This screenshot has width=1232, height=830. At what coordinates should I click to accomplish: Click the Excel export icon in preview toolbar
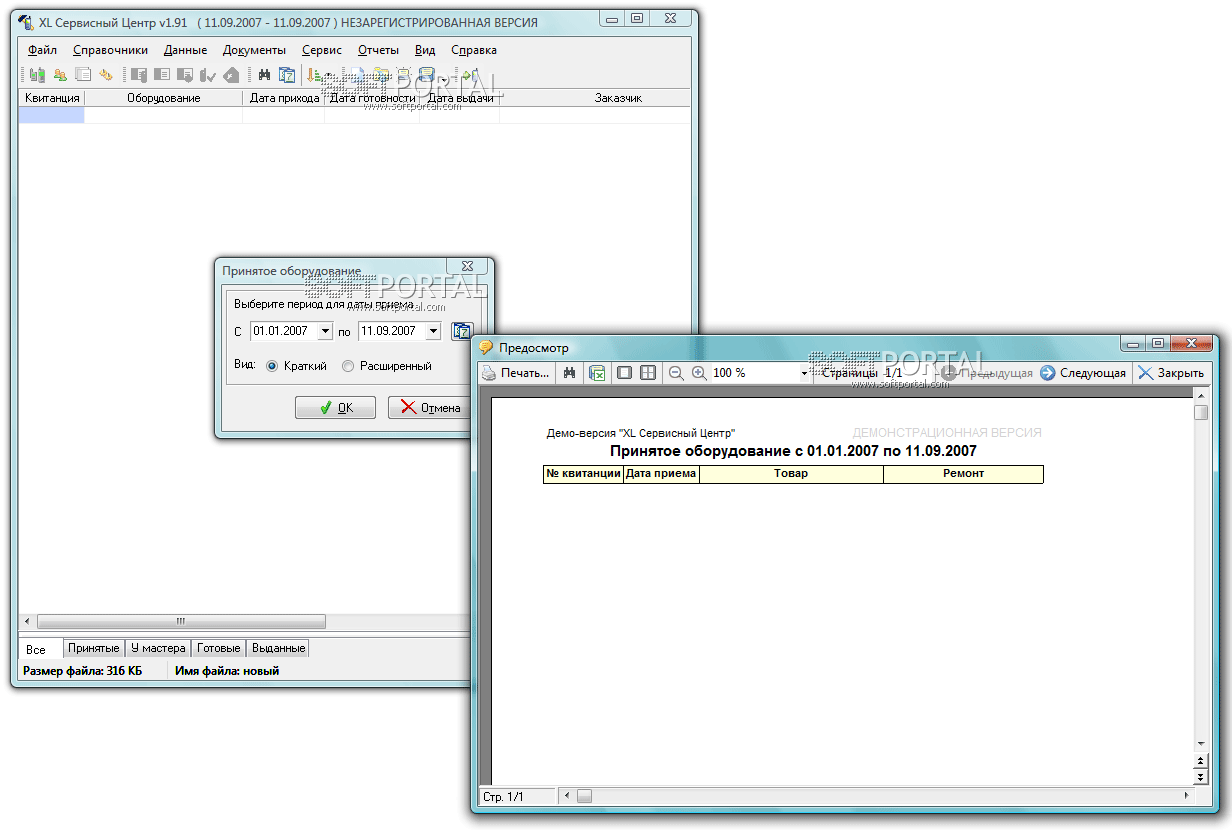click(597, 373)
